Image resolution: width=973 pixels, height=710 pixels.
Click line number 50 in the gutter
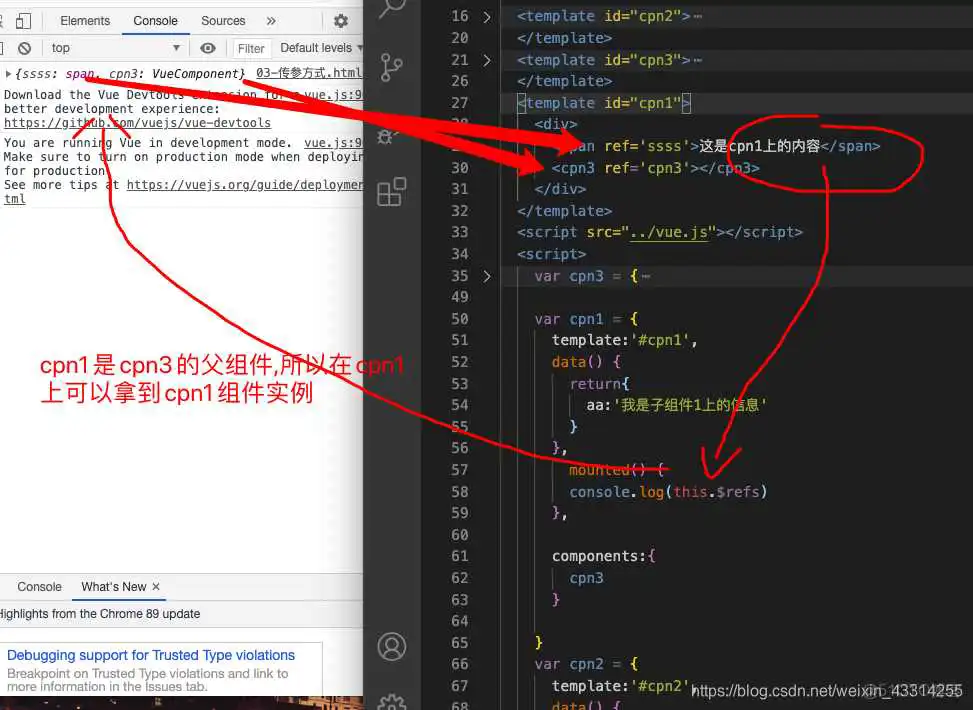(460, 319)
